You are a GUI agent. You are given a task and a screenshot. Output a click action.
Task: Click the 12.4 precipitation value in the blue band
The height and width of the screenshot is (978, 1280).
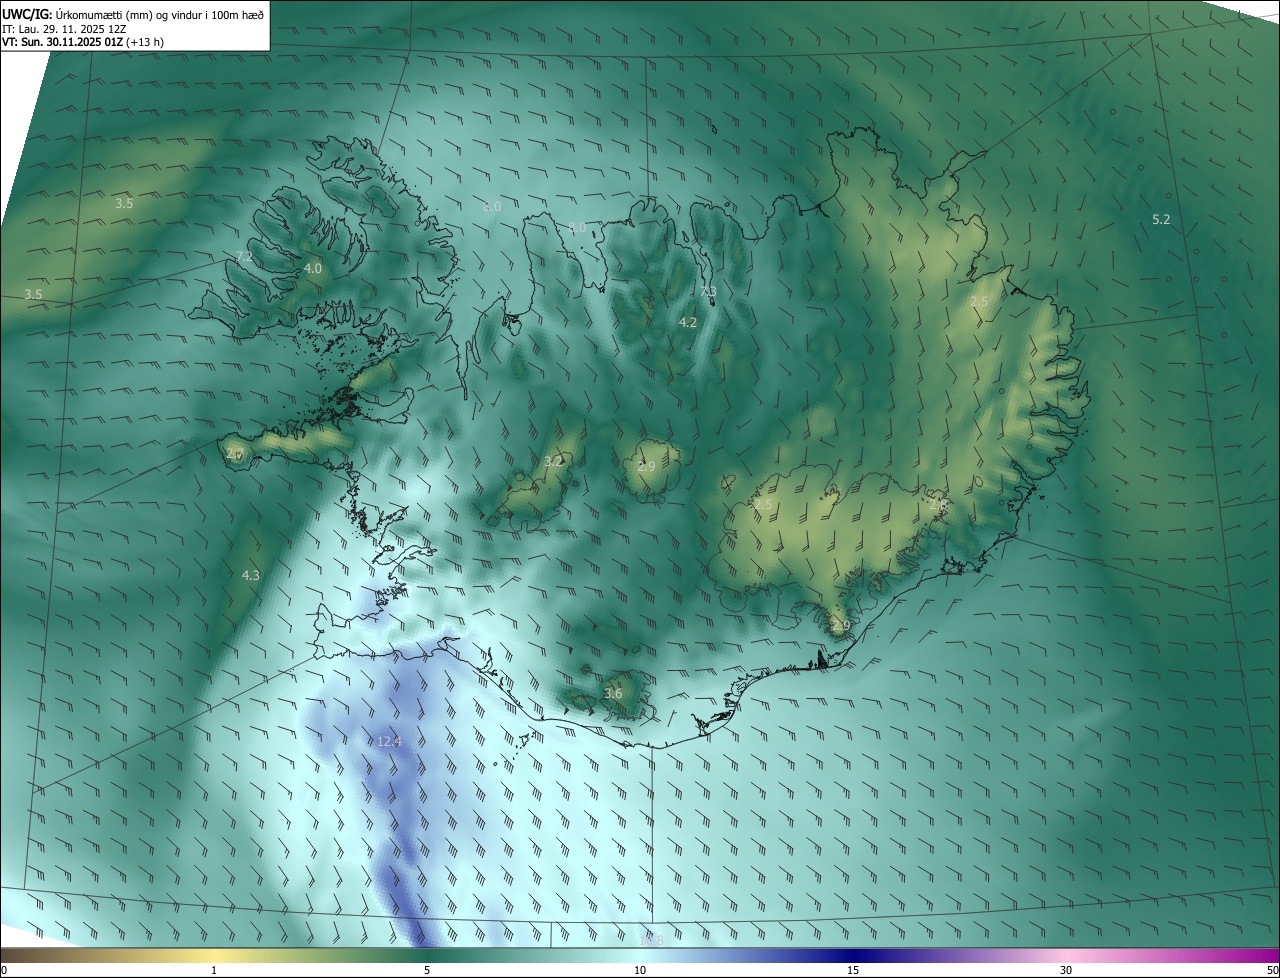point(389,741)
